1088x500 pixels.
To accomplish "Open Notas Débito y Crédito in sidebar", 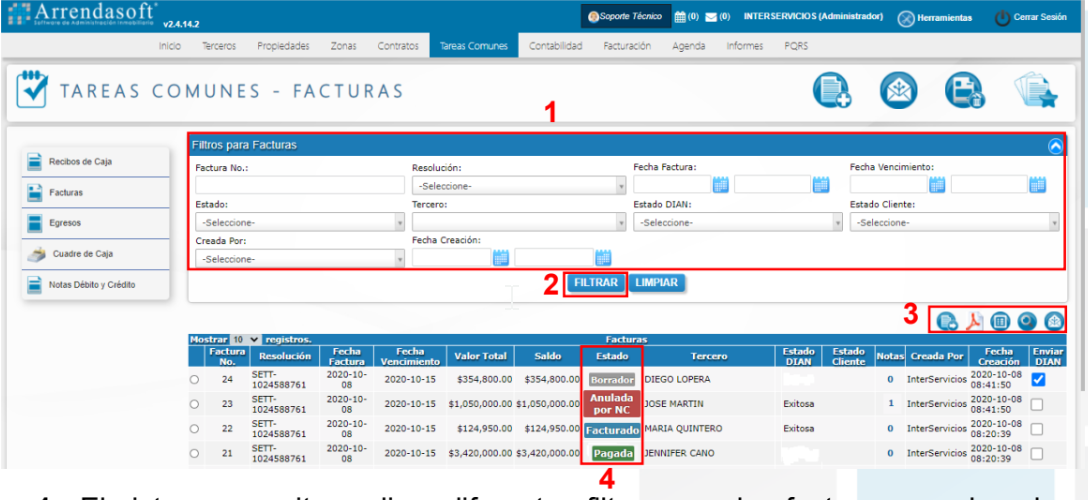I will (x=96, y=284).
